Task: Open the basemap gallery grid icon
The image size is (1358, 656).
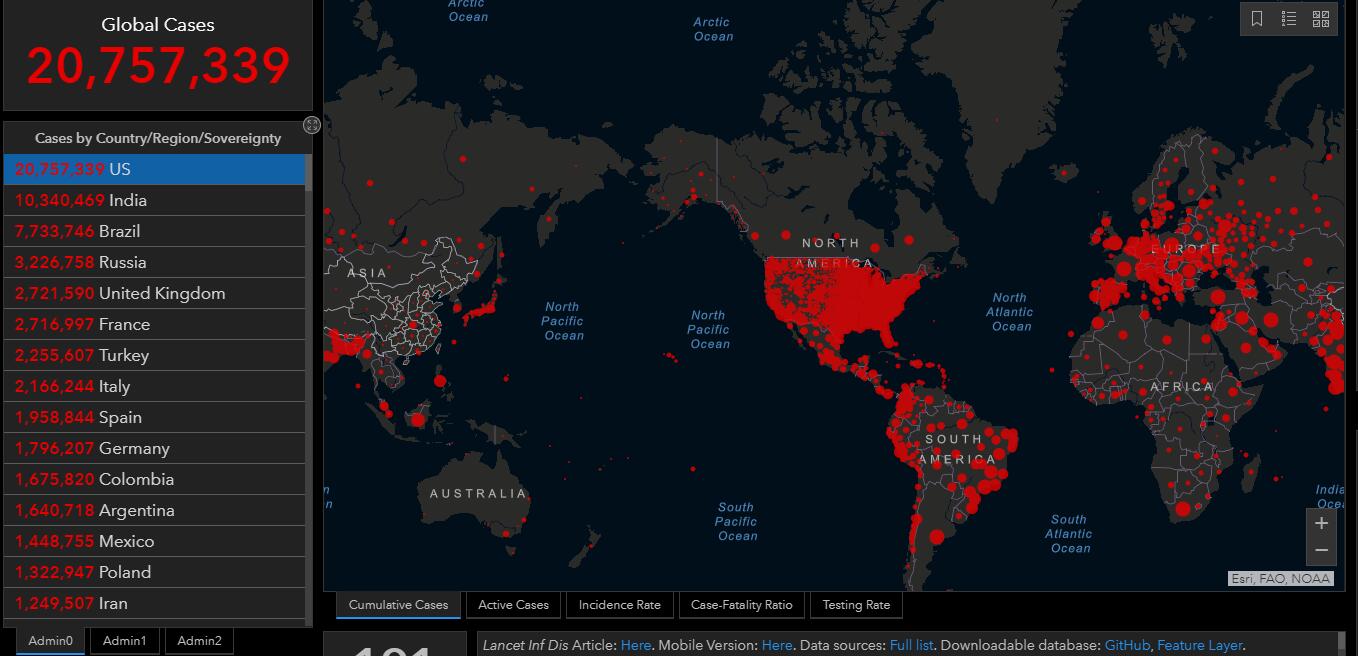Action: pos(1321,19)
